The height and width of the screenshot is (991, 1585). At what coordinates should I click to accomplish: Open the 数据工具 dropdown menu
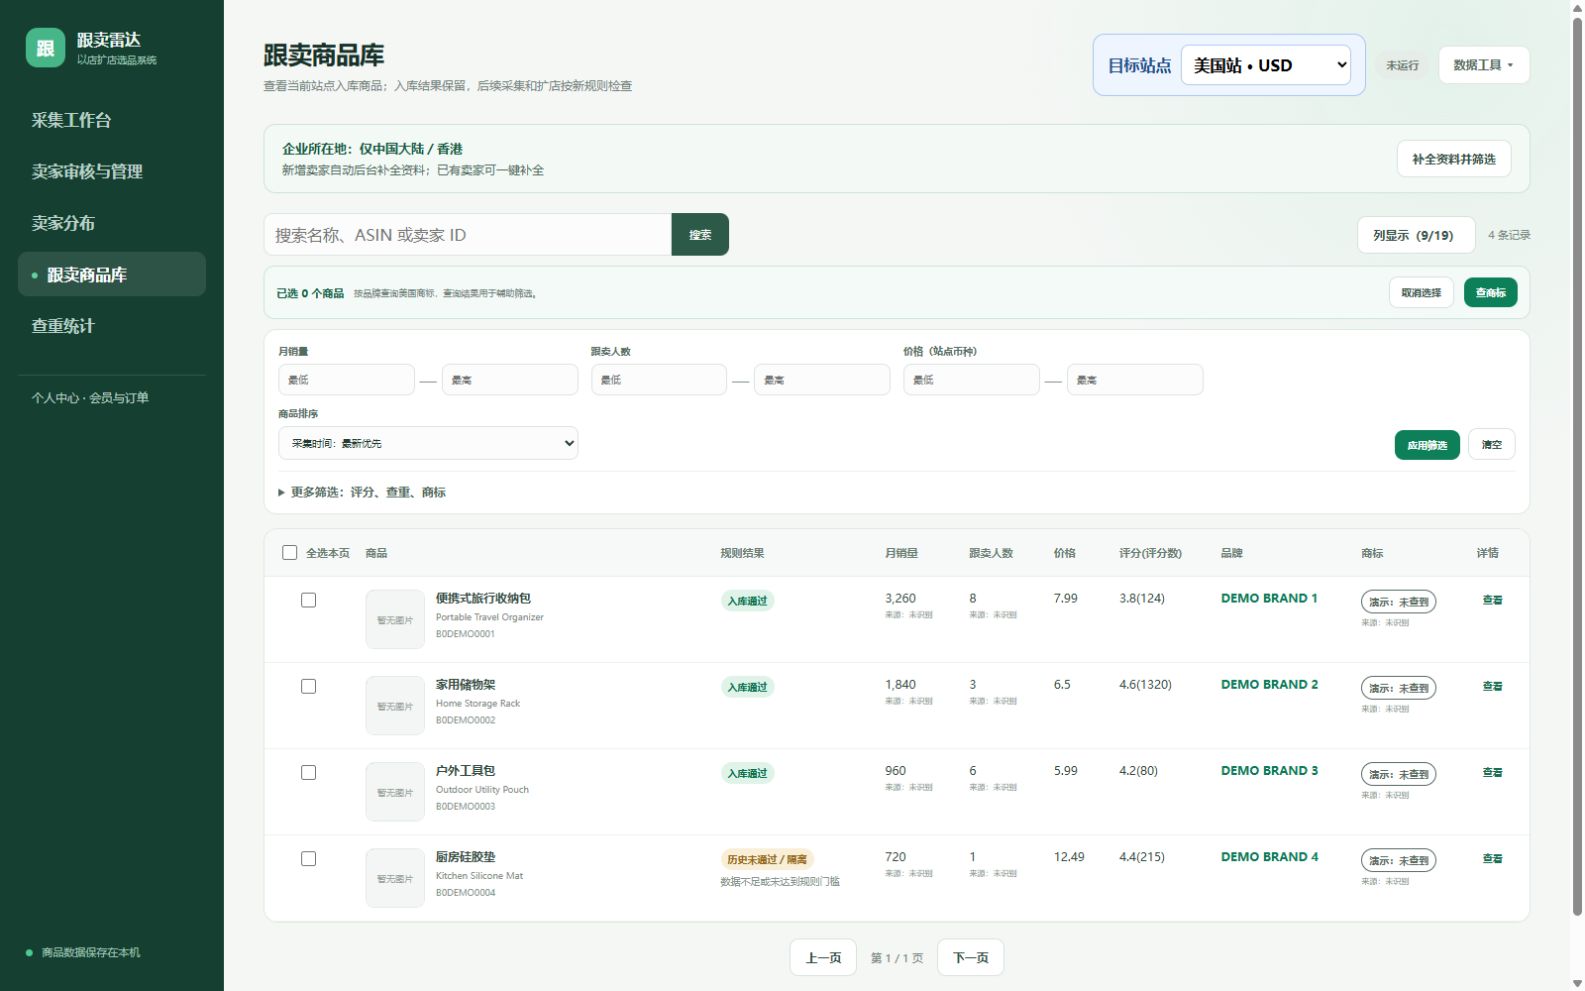(x=1483, y=65)
